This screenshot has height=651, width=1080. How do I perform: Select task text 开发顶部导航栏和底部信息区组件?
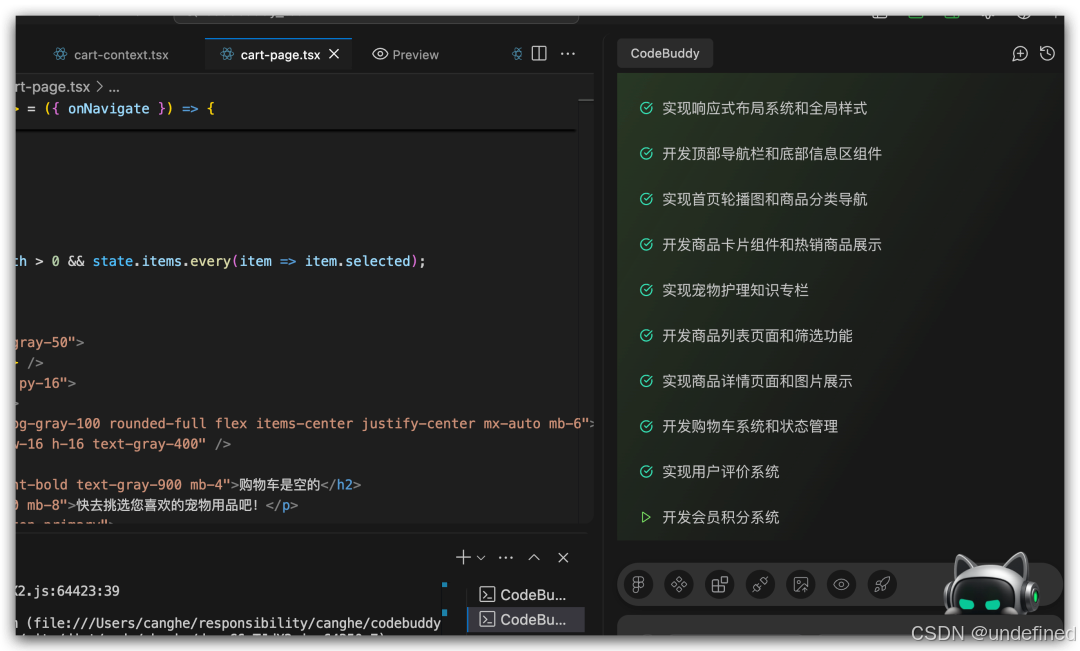coord(771,154)
